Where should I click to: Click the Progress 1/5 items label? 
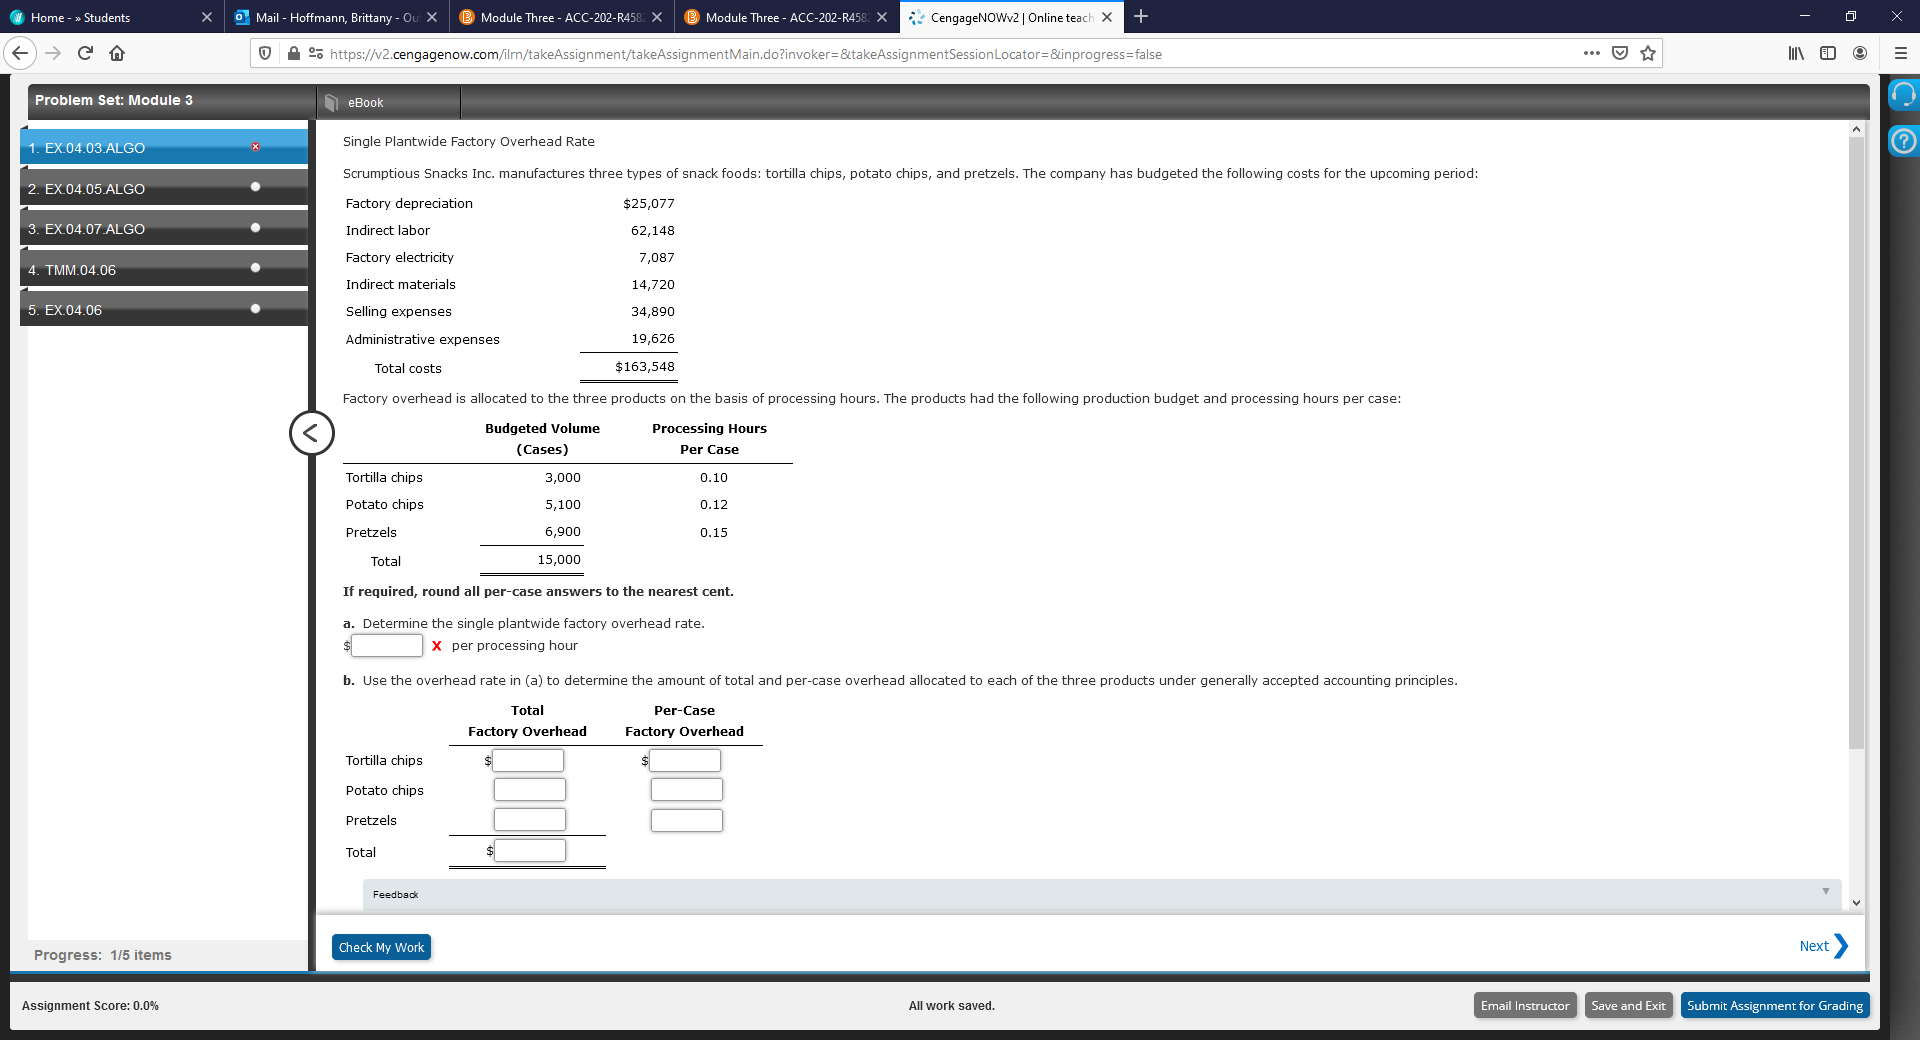coord(103,955)
